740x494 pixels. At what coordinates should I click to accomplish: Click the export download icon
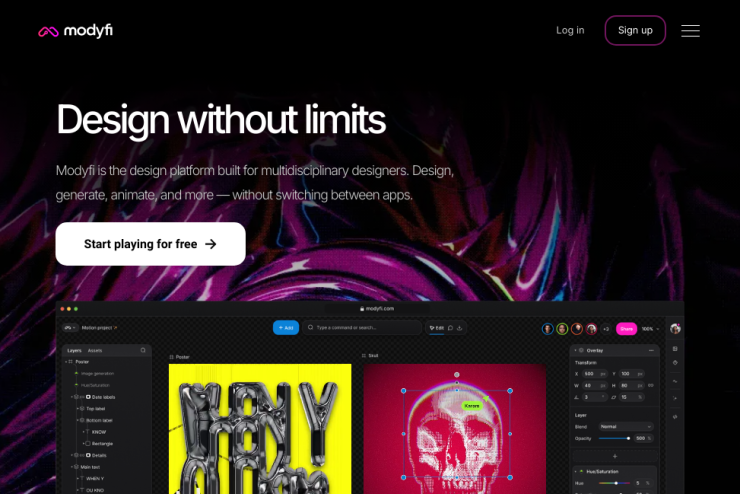pyautogui.click(x=459, y=328)
